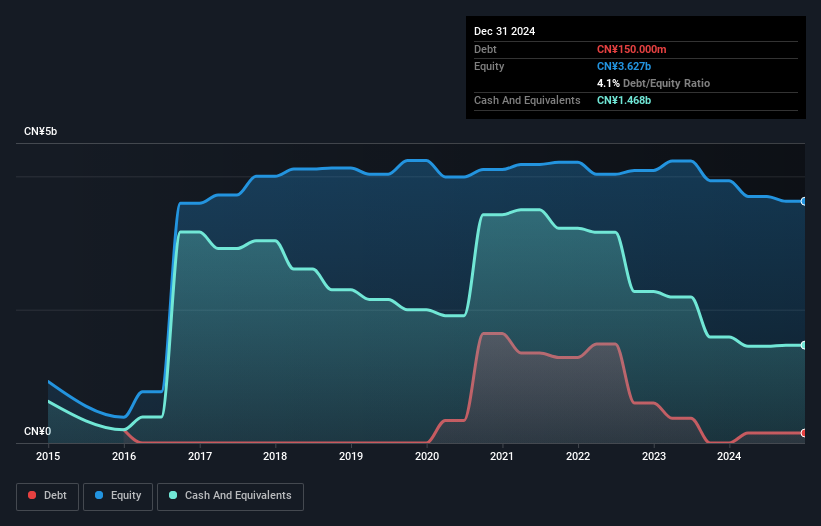Toggle the Debt legend button

tap(47, 496)
